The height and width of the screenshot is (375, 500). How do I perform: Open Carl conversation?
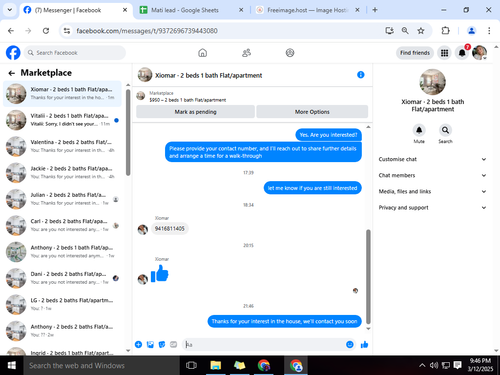tap(62, 225)
